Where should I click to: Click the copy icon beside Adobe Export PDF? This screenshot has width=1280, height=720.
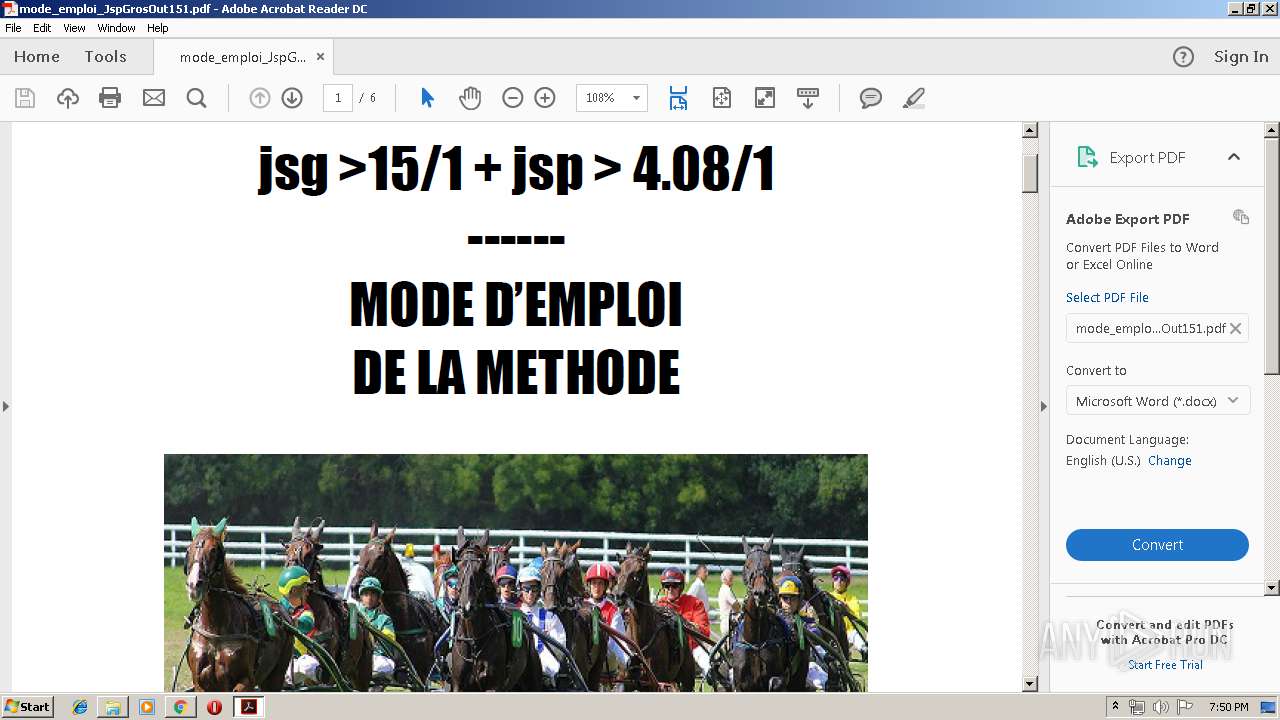[1240, 217]
